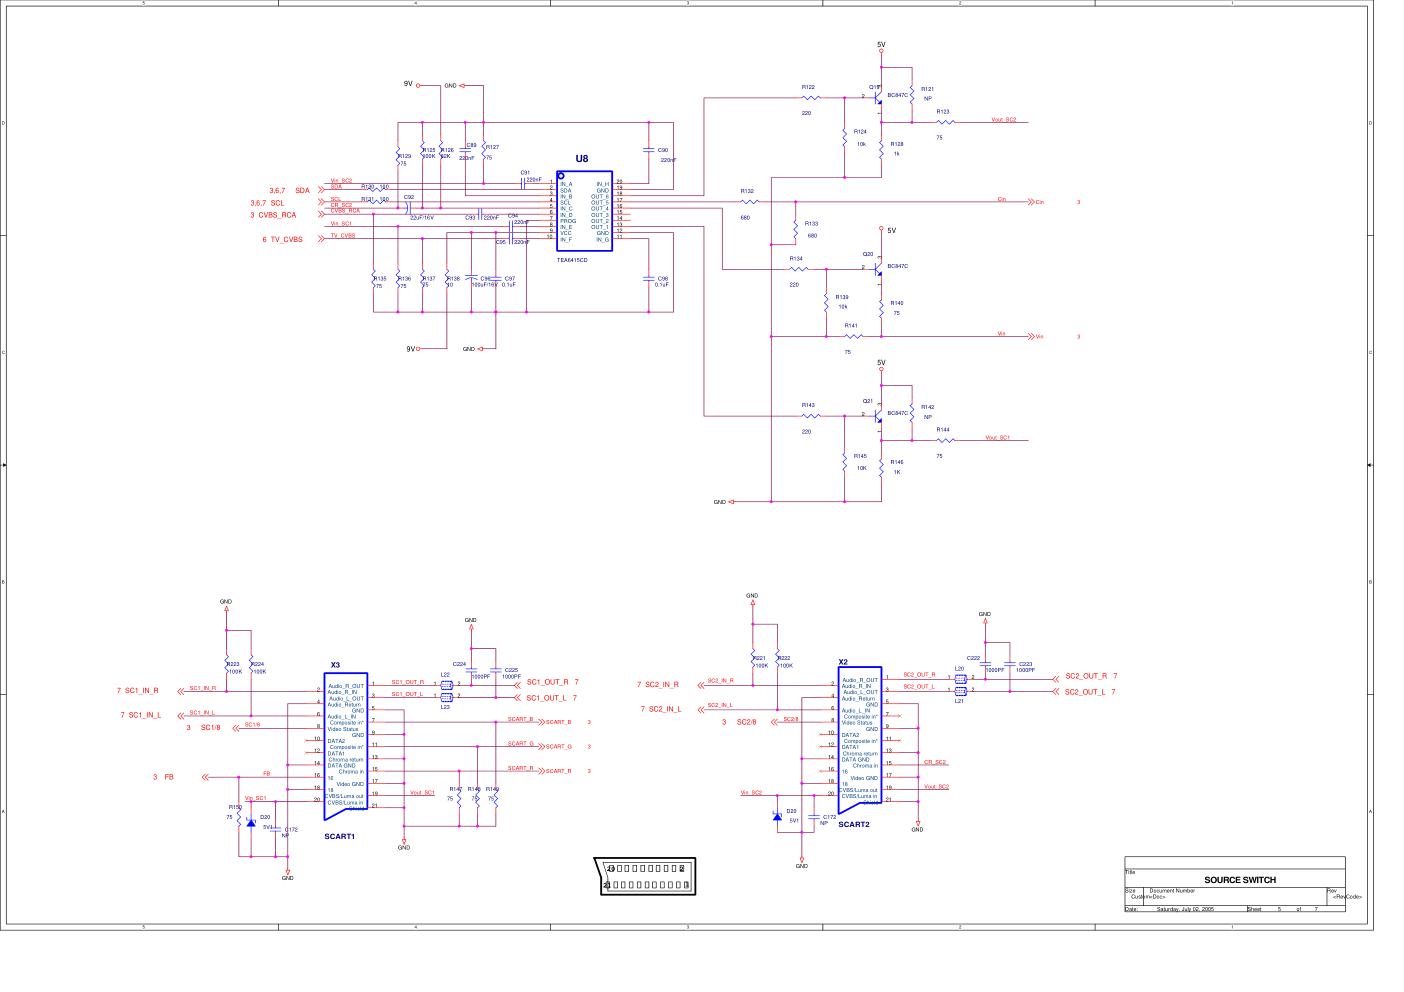The height and width of the screenshot is (992, 1404).
Task: Click ferrite bead L21 symbol
Action: (961, 691)
